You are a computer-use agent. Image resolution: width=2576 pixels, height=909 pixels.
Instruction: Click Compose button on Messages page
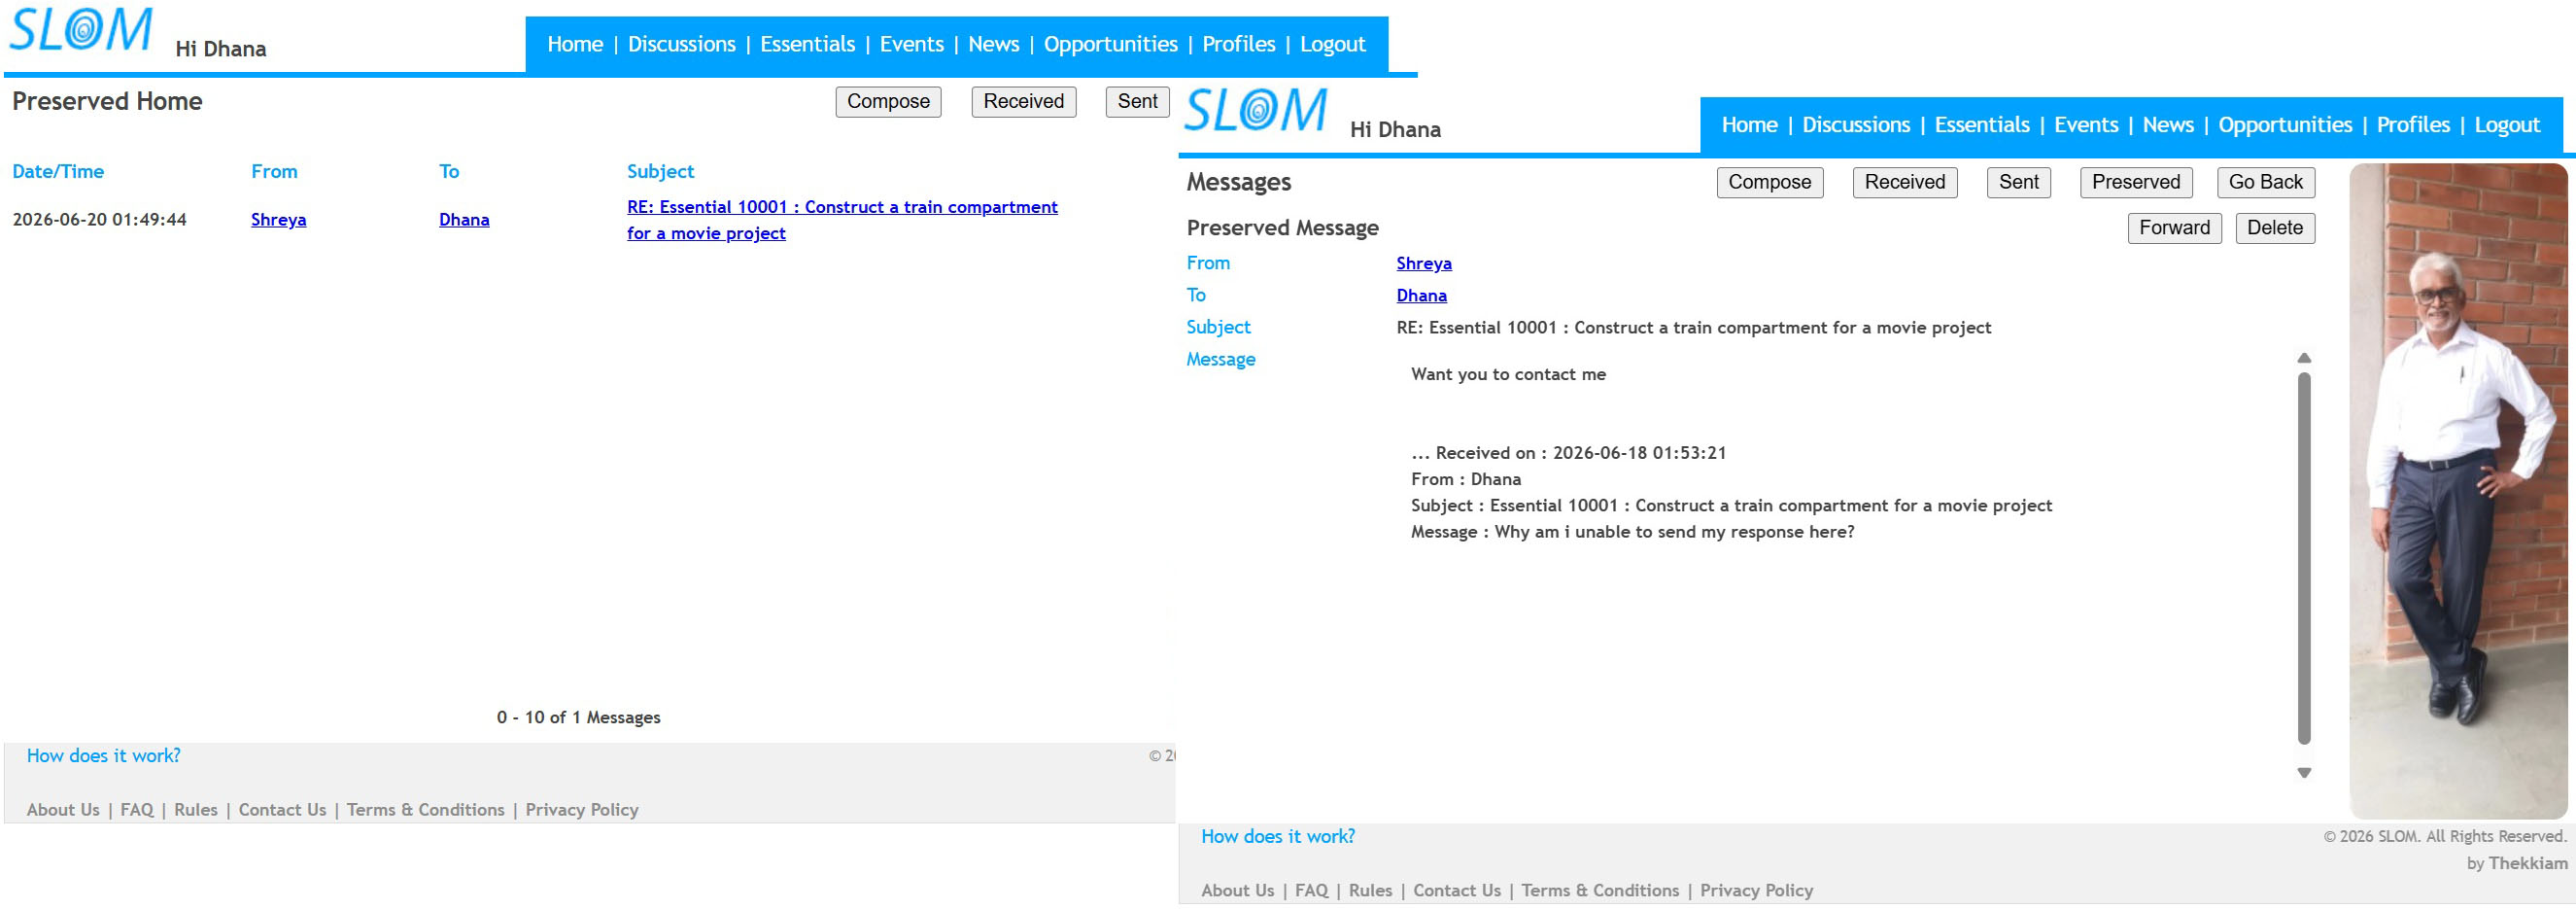point(1770,183)
